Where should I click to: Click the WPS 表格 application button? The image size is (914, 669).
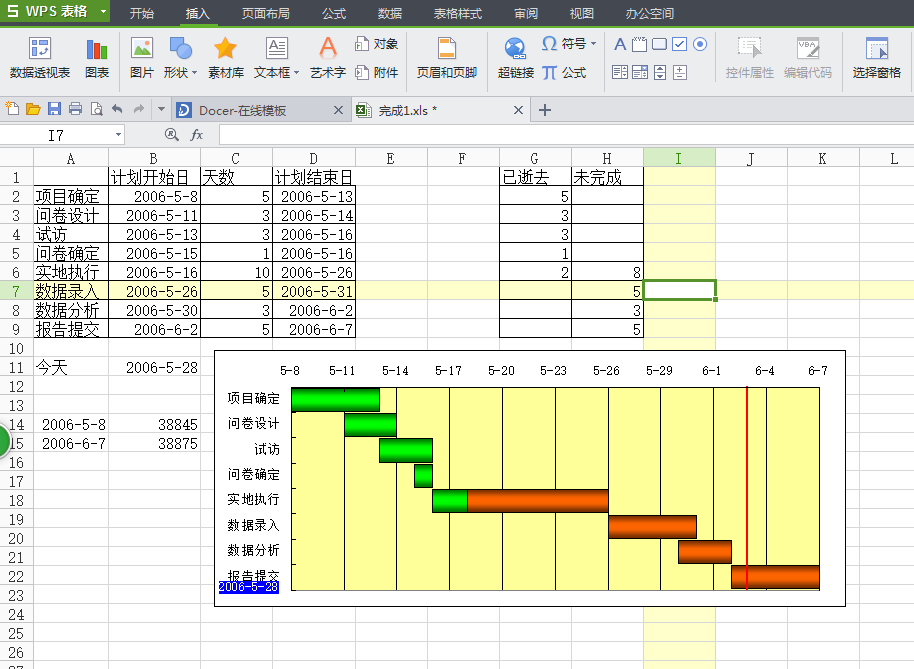click(55, 12)
